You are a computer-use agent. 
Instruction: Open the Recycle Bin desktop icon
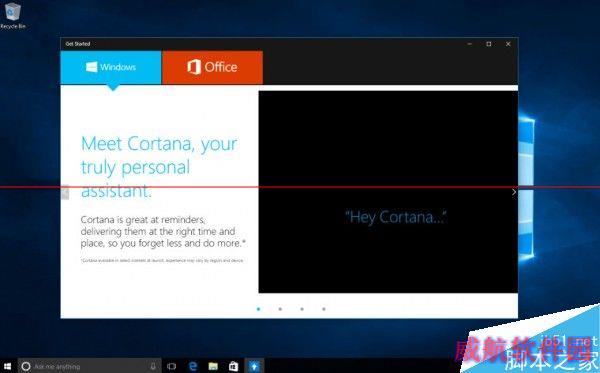13,16
